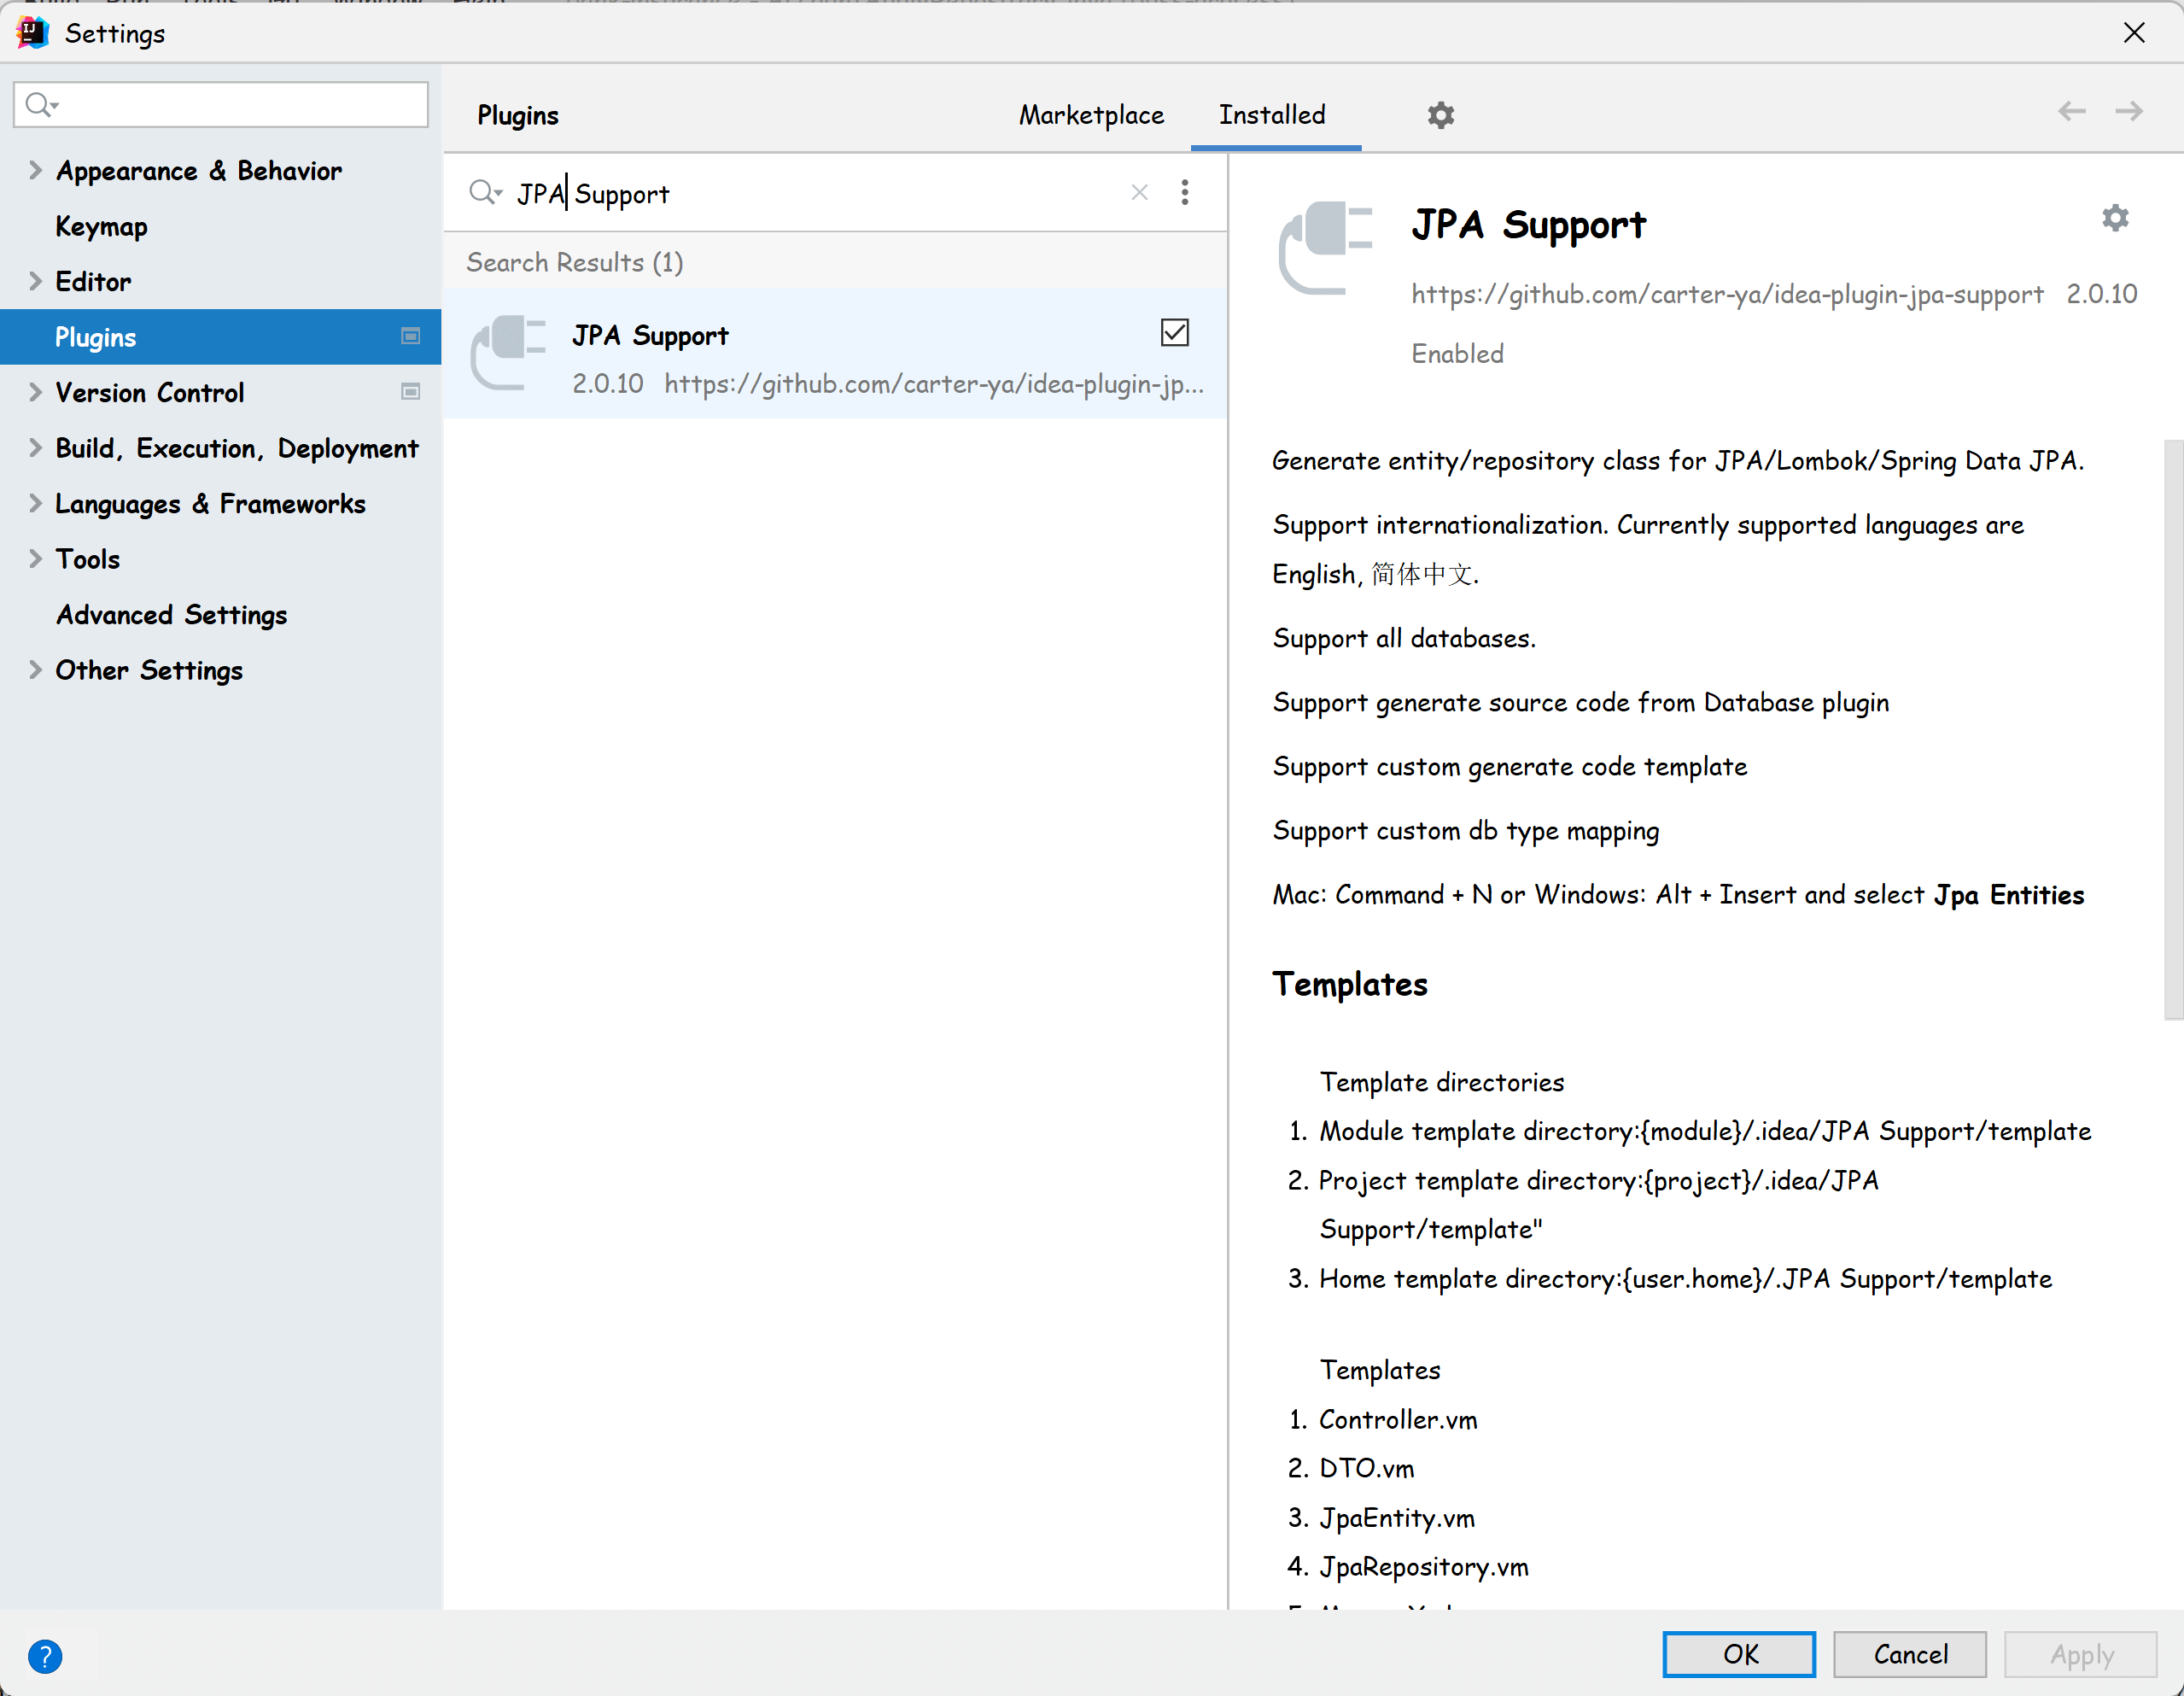This screenshot has height=1696, width=2184.
Task: Open plugin search options three-dot menu
Action: [x=1185, y=192]
